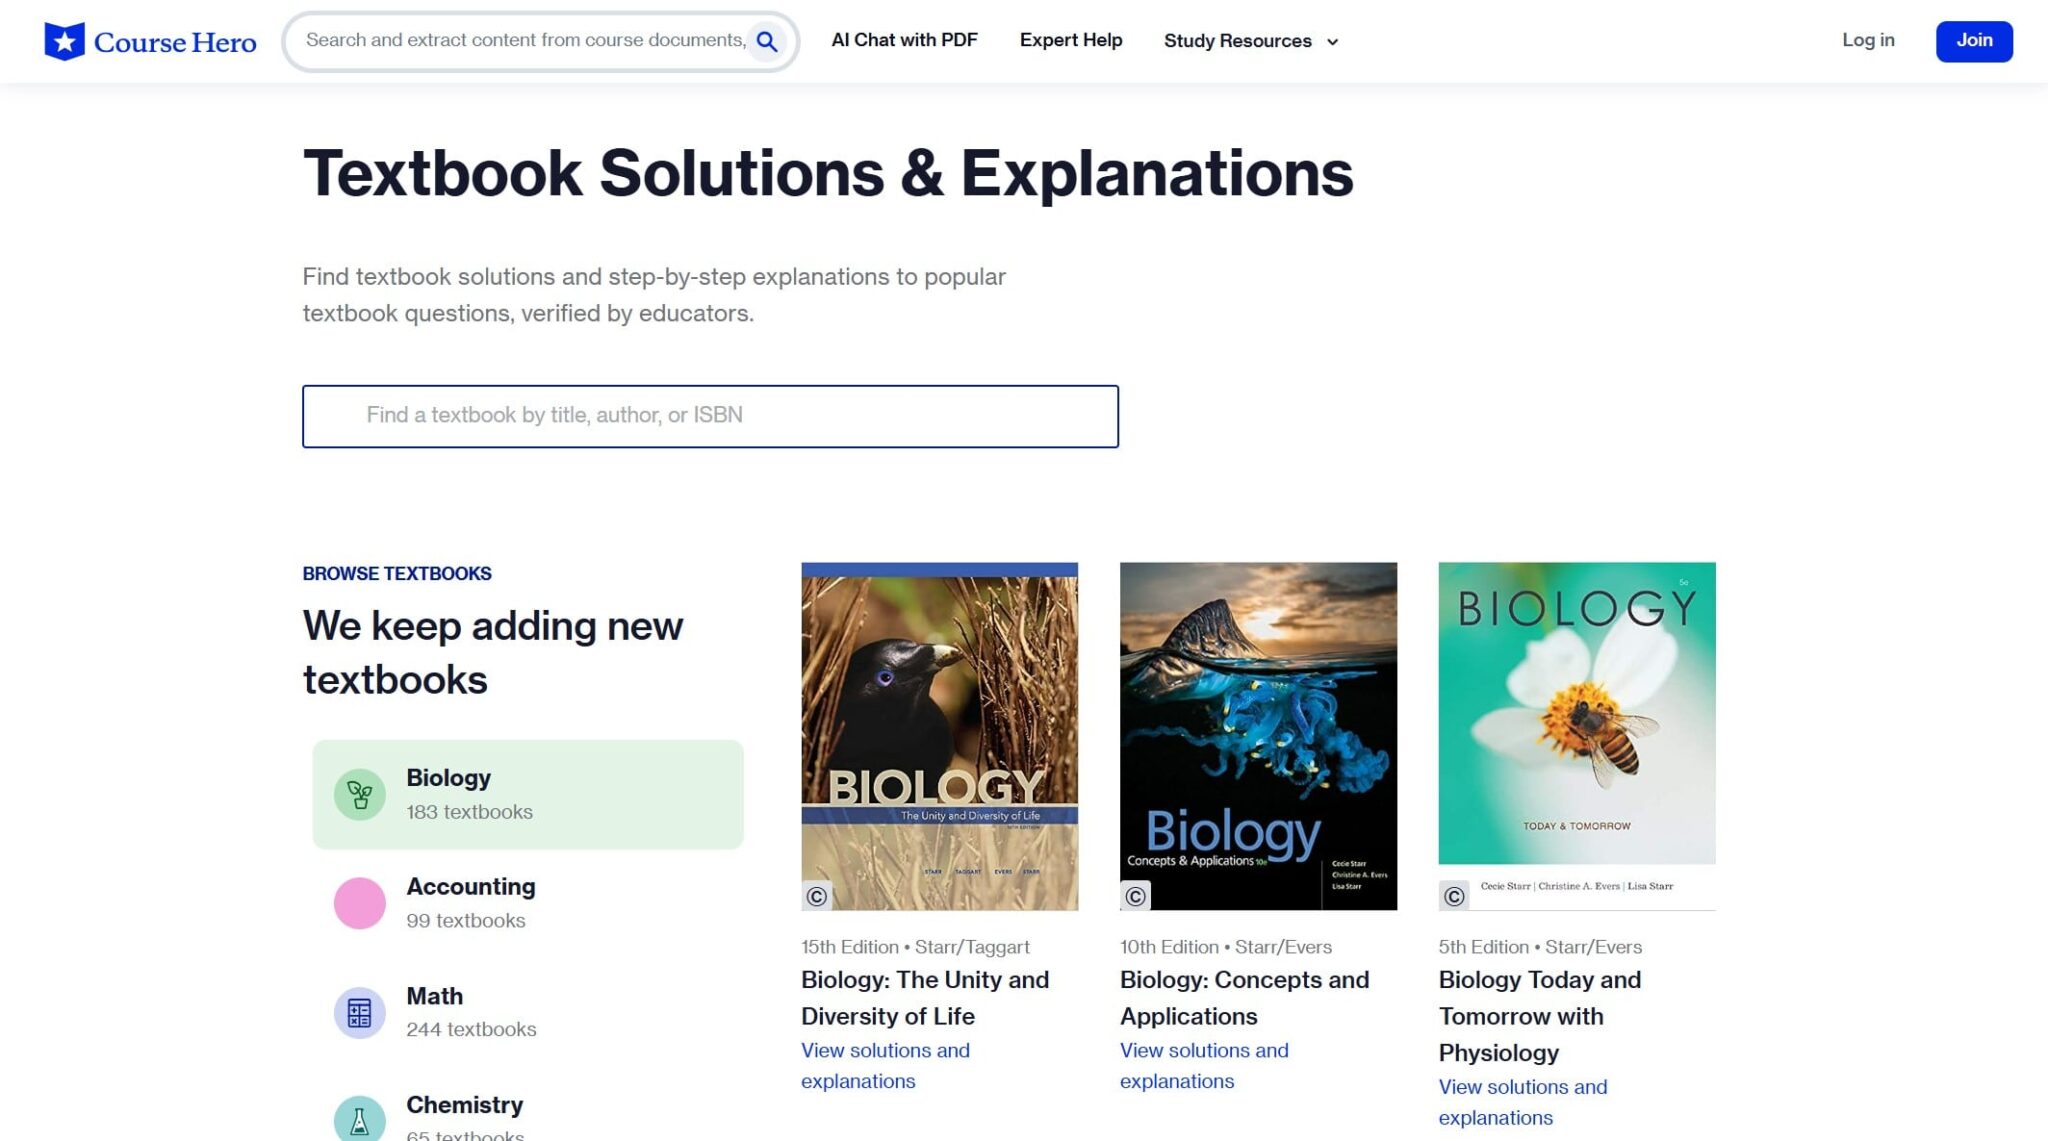The height and width of the screenshot is (1141, 2048).
Task: Click the Math calculator icon
Action: coord(359,1013)
